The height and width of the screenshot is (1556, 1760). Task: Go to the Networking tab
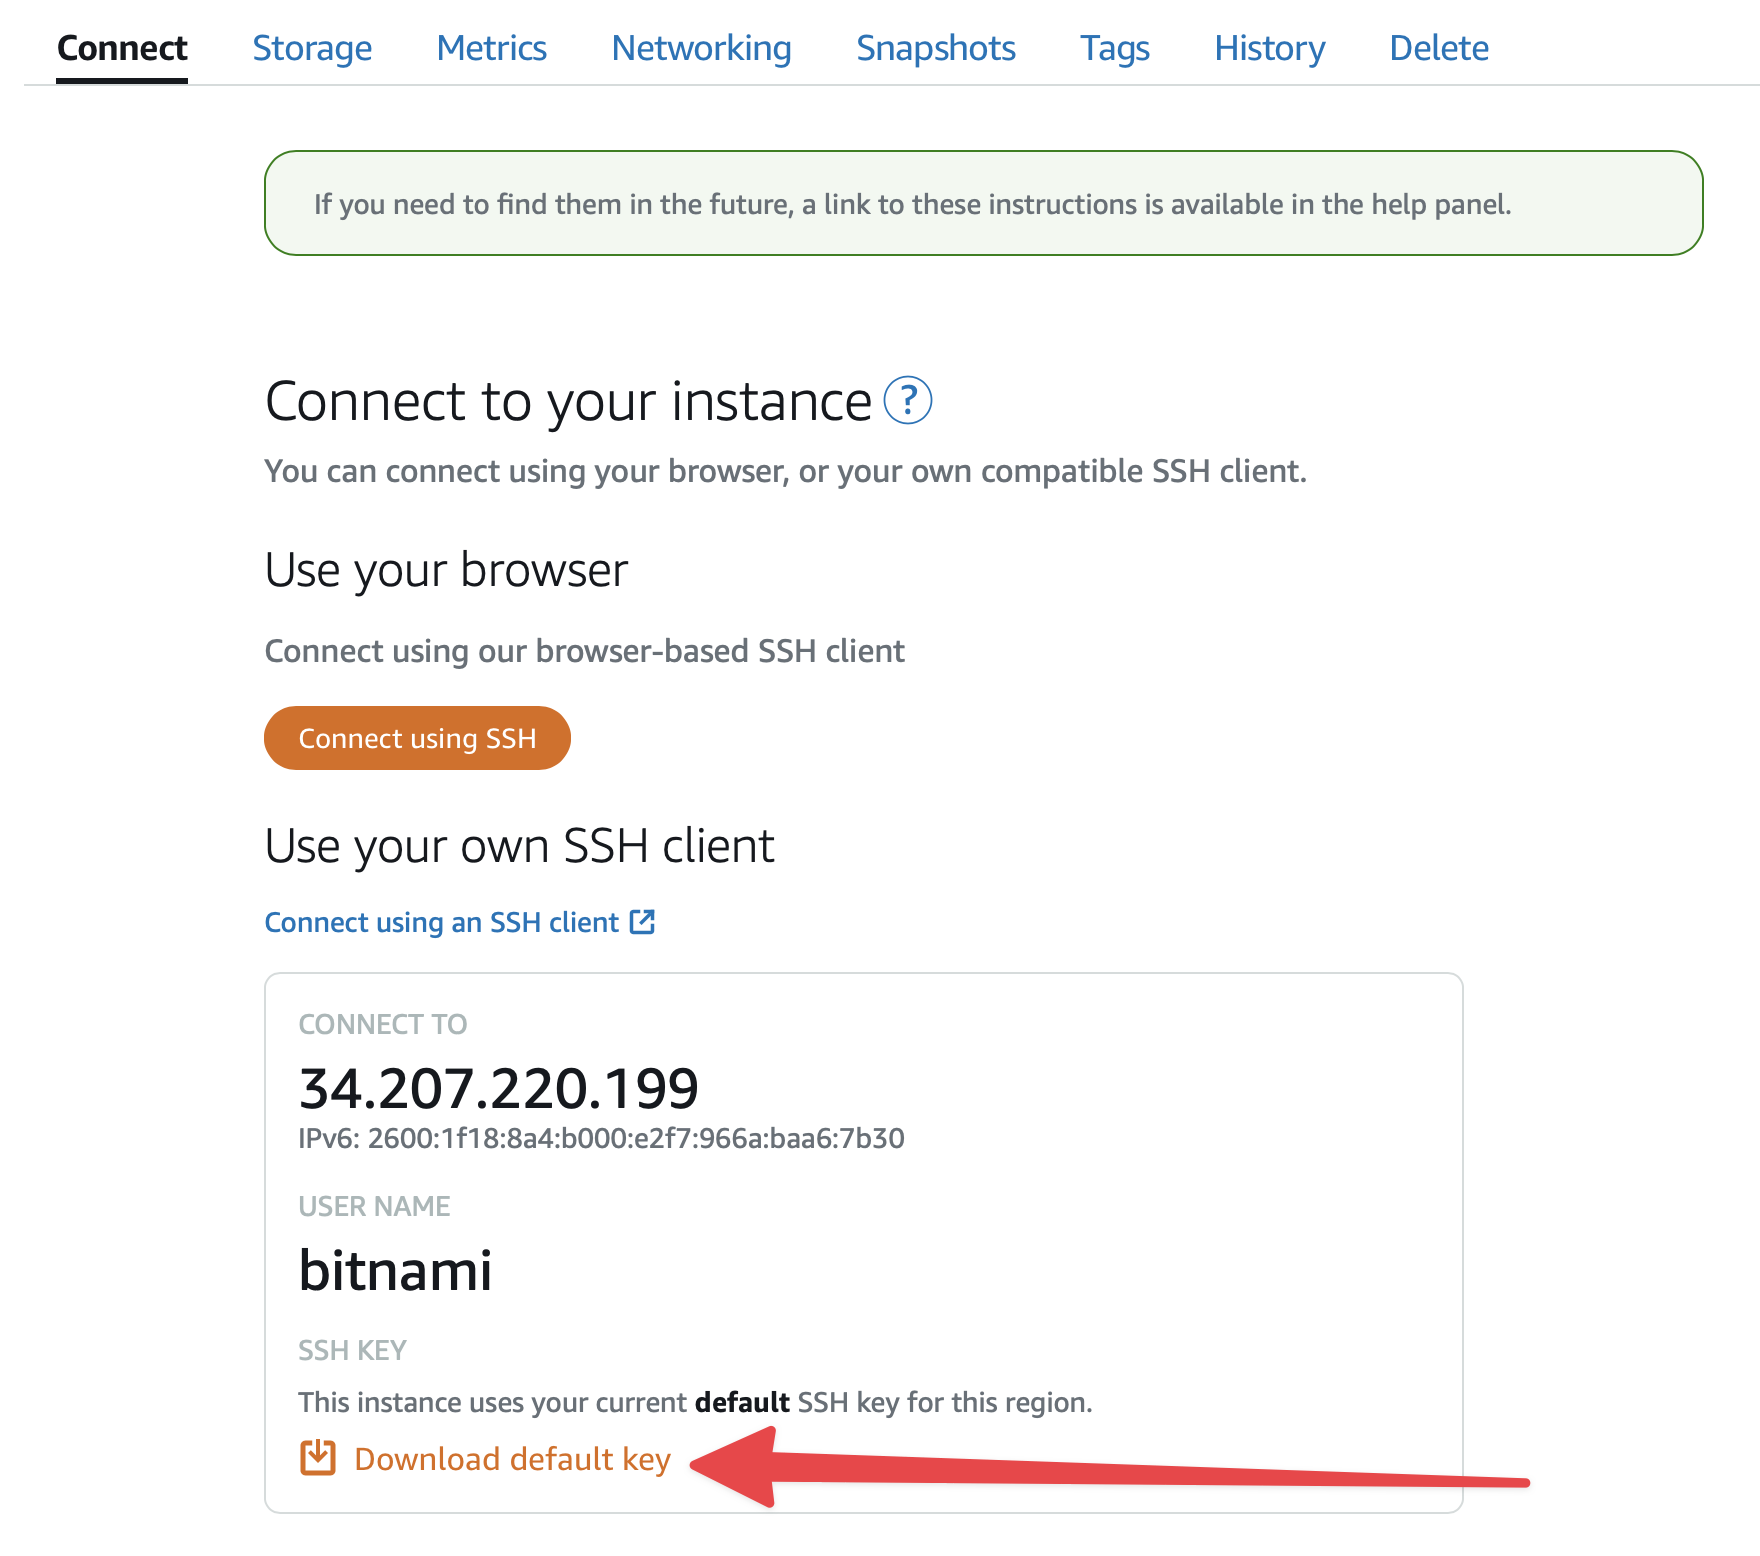[x=702, y=48]
